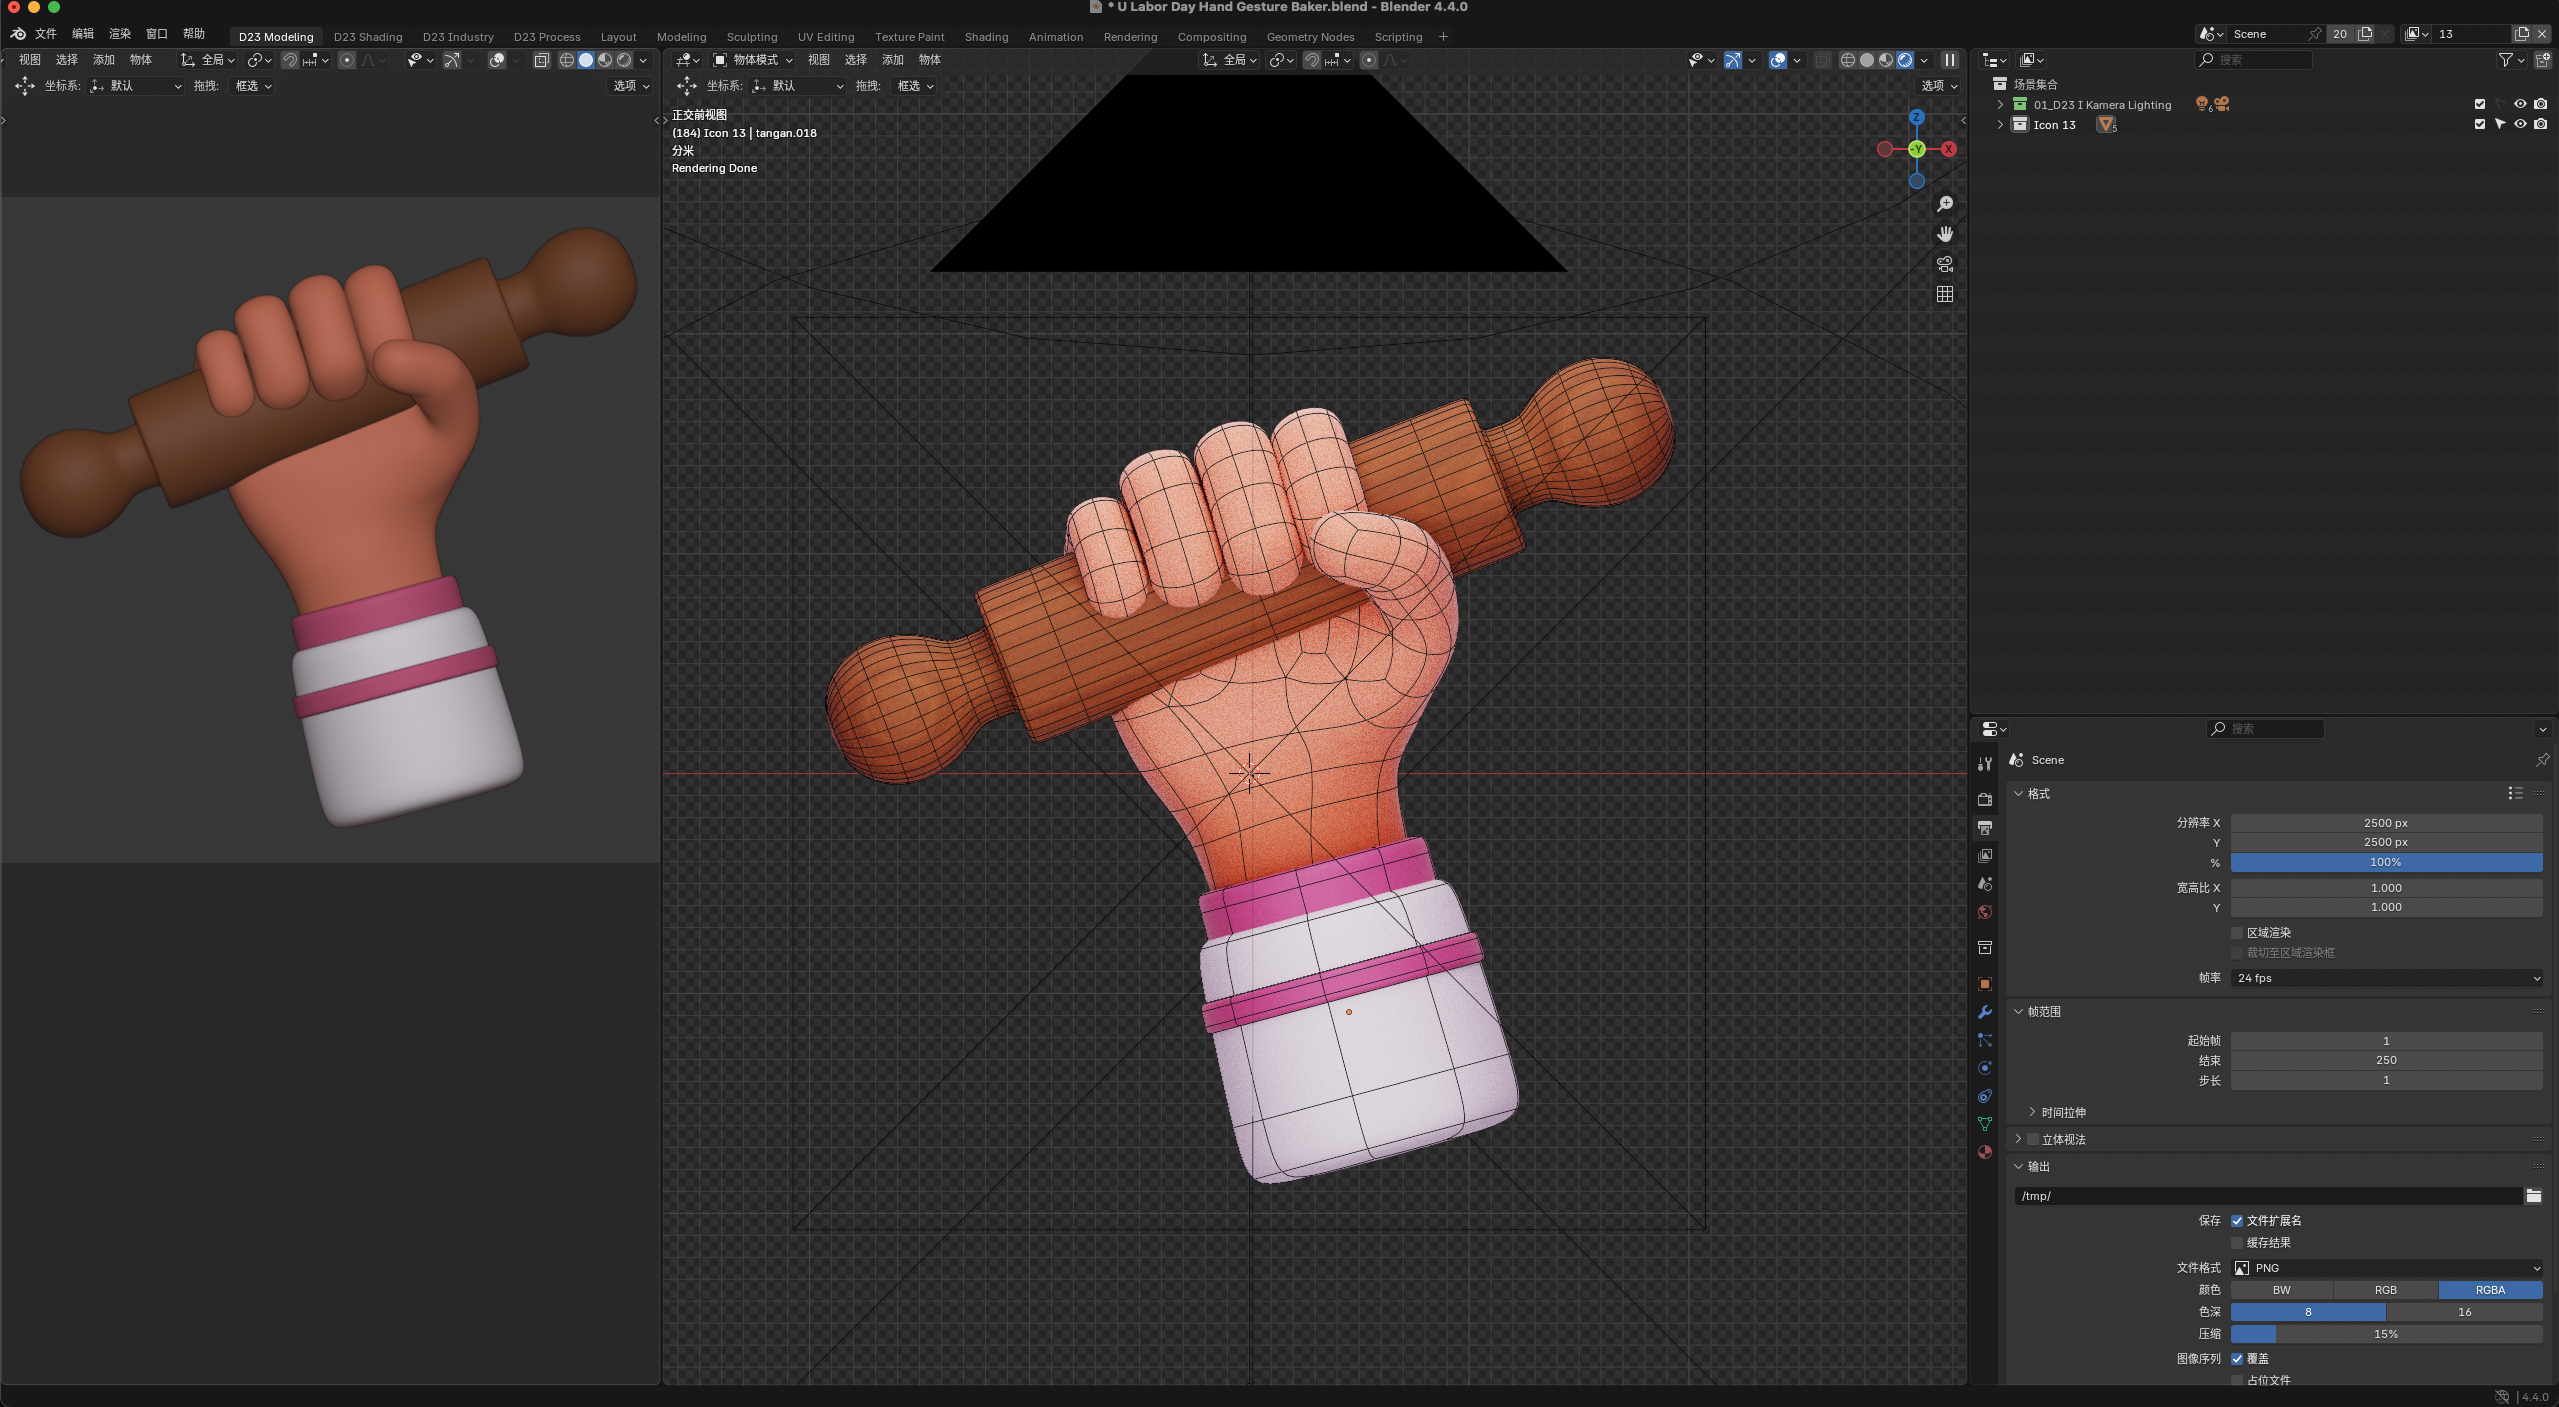The image size is (2559, 1407).
Task: Open the Modifiers wrench properties tab
Action: click(x=1985, y=1012)
